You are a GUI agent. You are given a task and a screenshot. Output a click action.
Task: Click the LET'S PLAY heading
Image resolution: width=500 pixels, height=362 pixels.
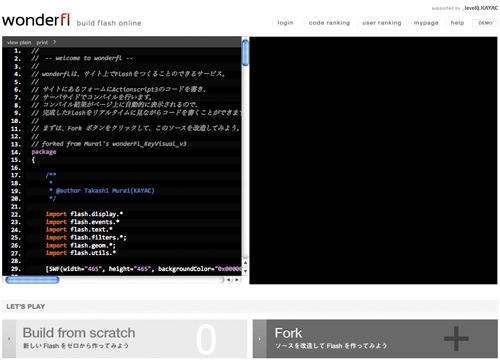tap(26, 306)
